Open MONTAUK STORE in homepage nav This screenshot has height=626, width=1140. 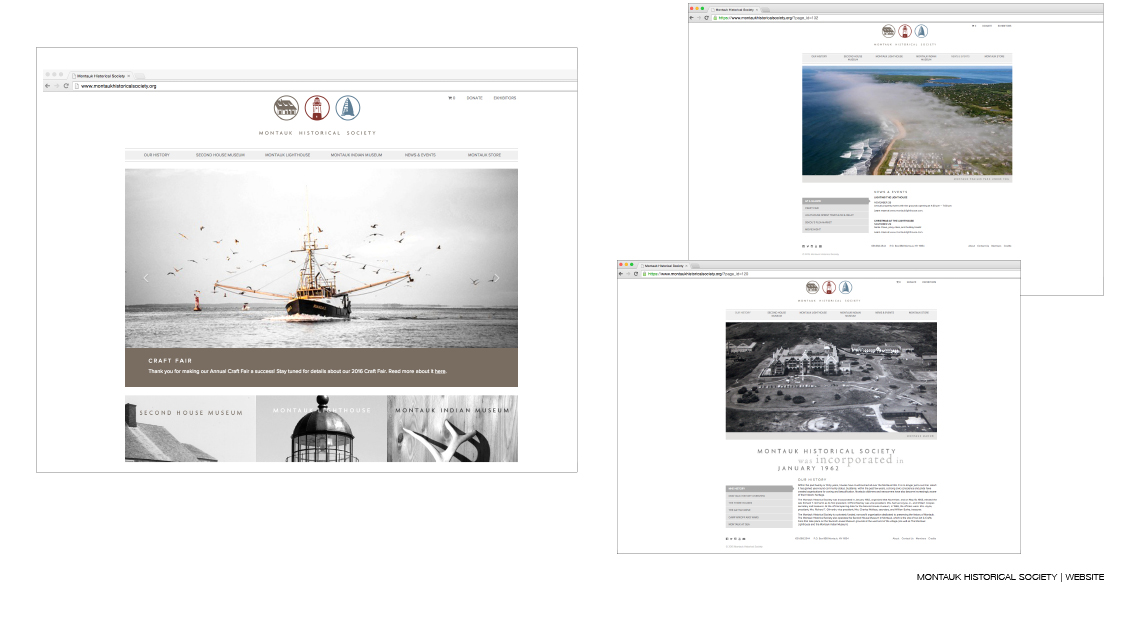click(x=484, y=155)
